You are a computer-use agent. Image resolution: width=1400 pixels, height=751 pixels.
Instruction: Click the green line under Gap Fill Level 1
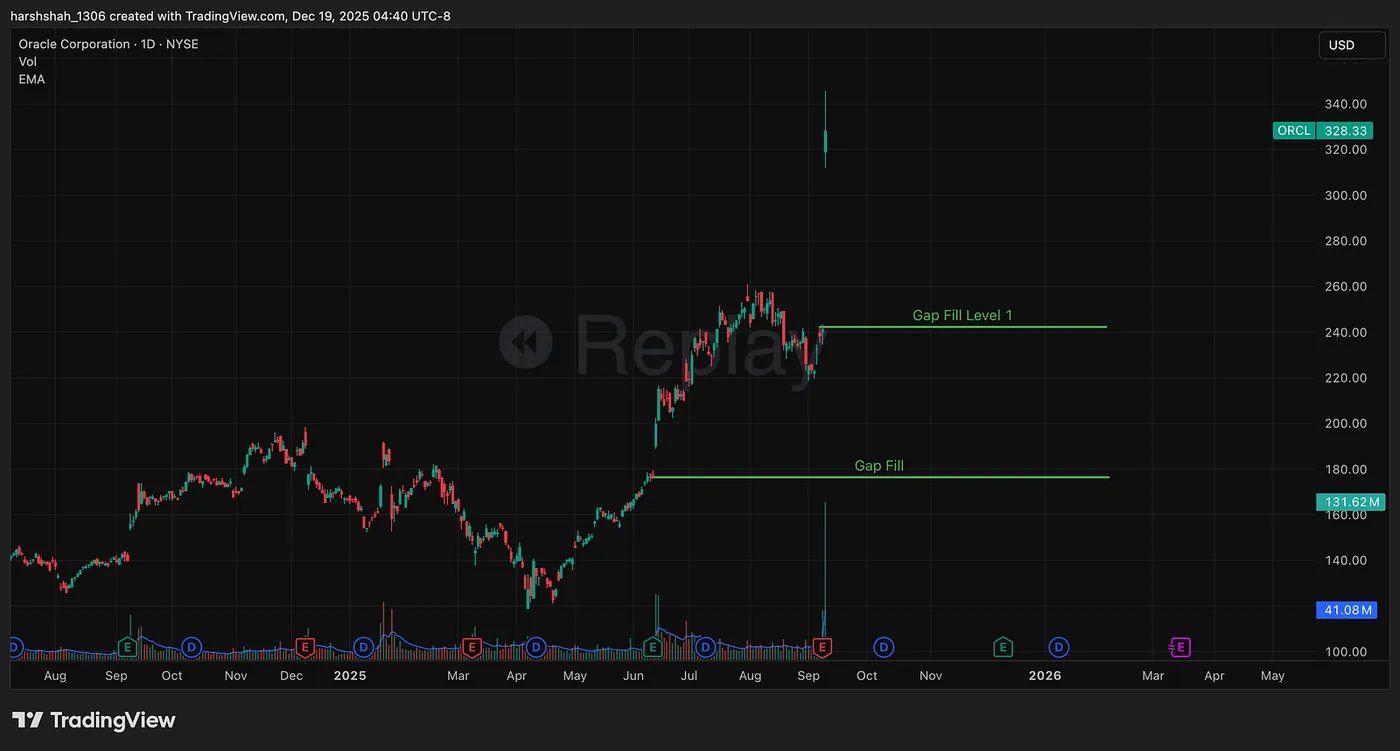[x=963, y=327]
